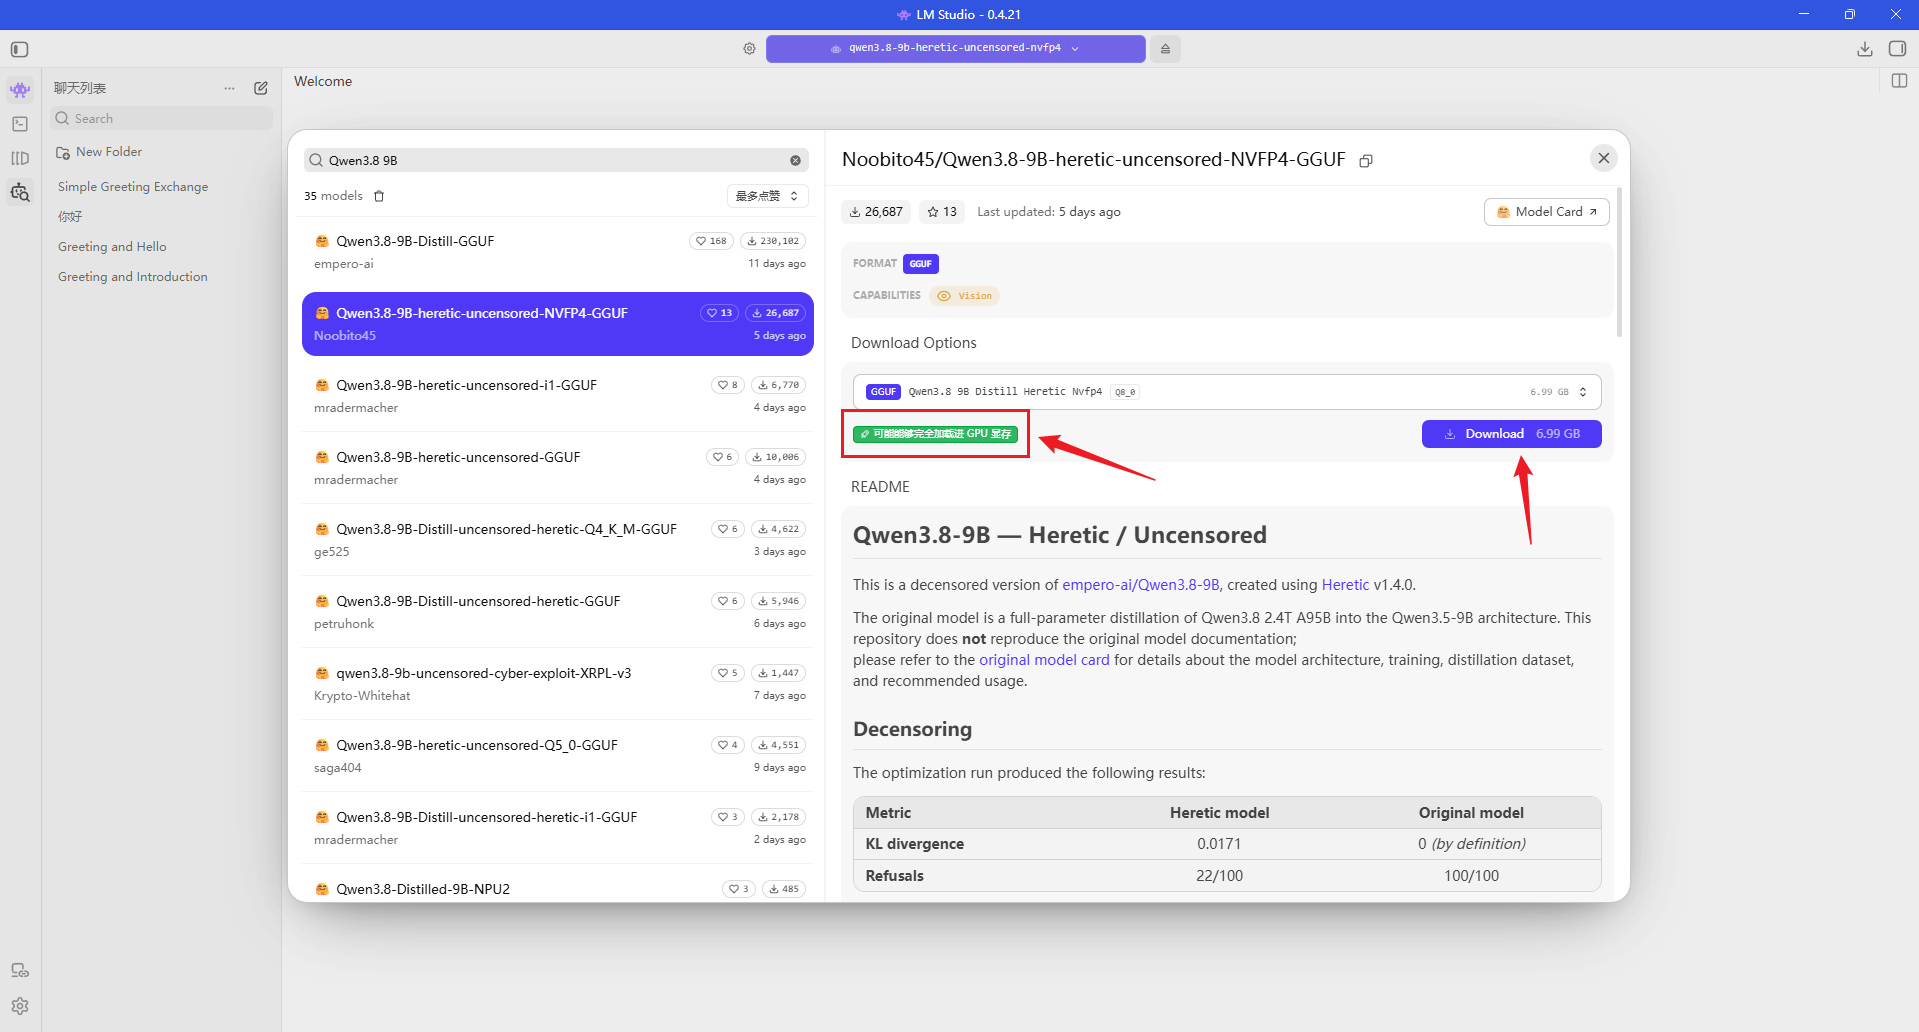Toggle the left sidebar panel icon
The height and width of the screenshot is (1032, 1919).
20,49
